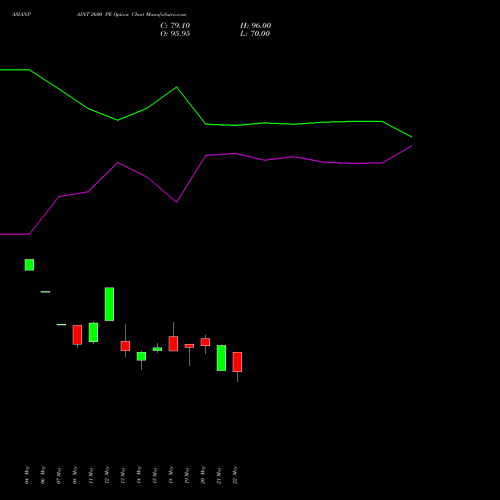This screenshot has width=500, height=500.
Task: Click the last red candle for 22 May
Action: pyautogui.click(x=237, y=362)
